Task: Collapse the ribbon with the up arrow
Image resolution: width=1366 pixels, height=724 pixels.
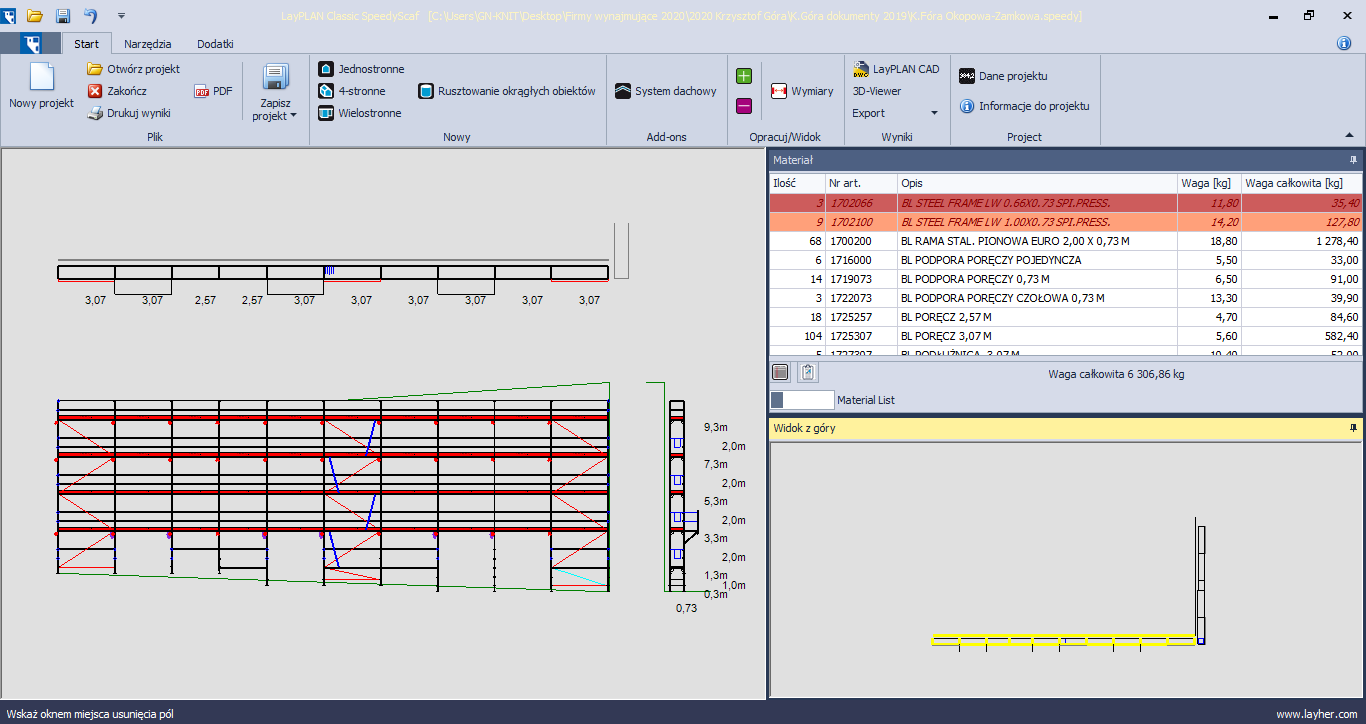Action: pyautogui.click(x=1349, y=135)
